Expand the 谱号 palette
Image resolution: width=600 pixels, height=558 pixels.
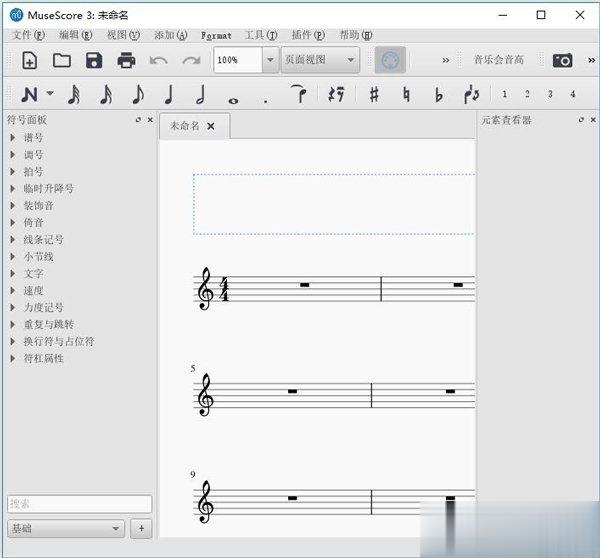pyautogui.click(x=13, y=137)
